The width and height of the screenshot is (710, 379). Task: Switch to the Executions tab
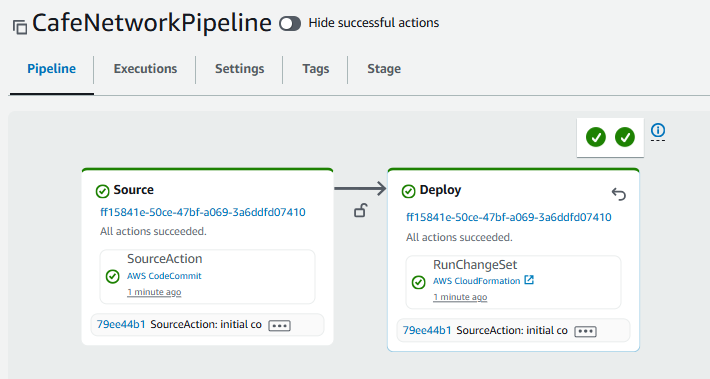coord(145,69)
